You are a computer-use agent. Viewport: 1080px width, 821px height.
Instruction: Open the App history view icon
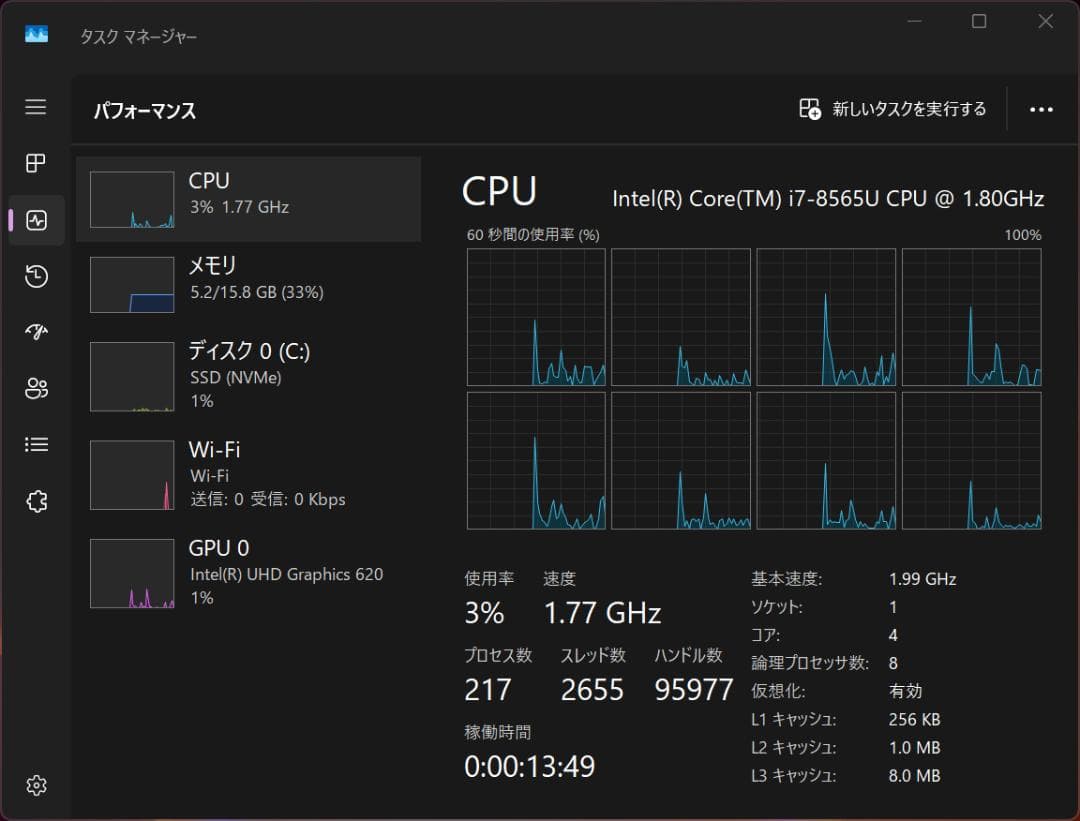click(36, 276)
